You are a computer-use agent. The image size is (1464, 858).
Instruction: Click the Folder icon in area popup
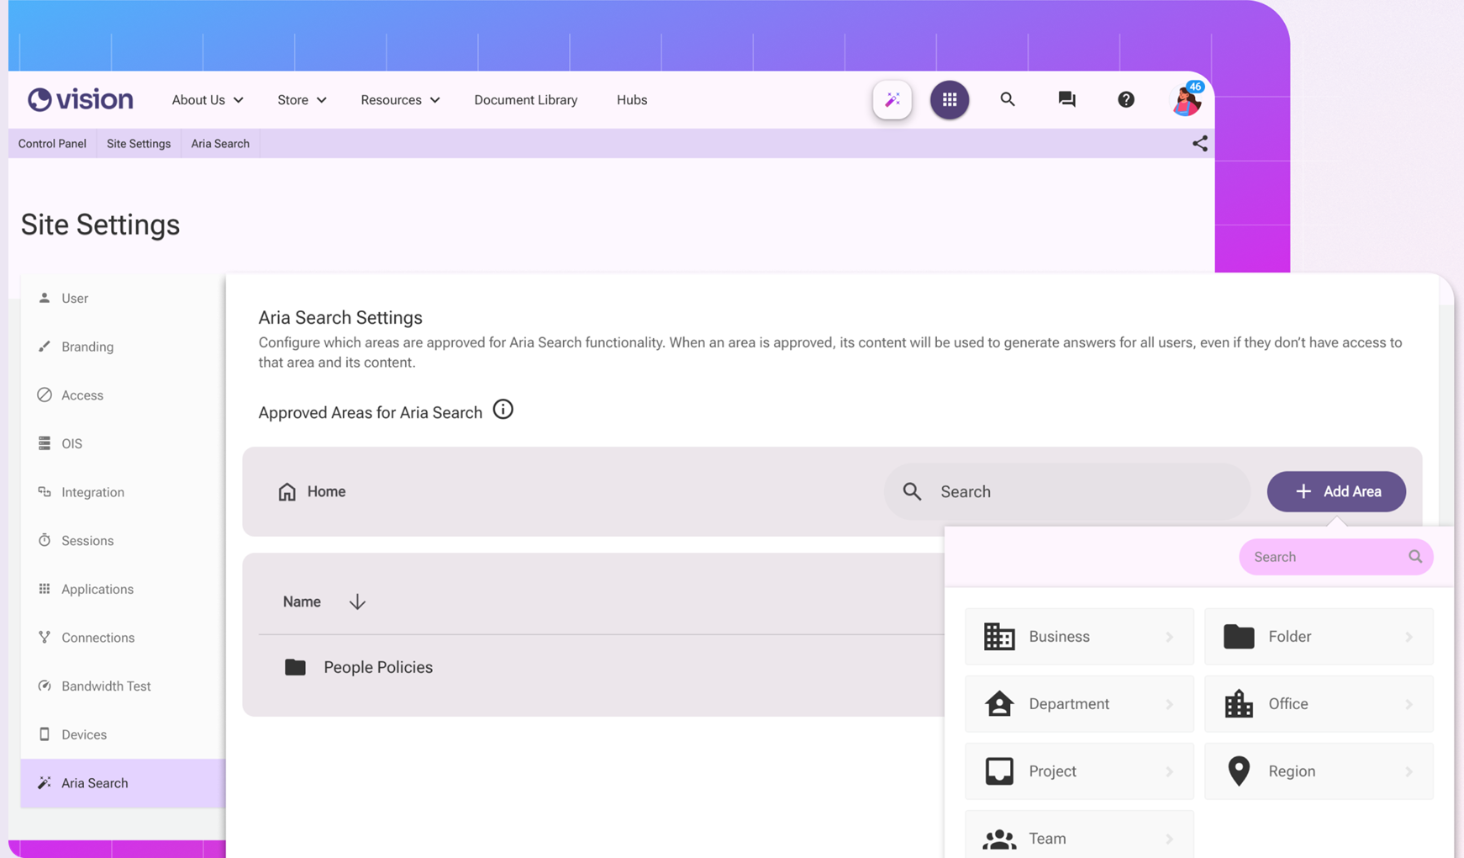tap(1239, 637)
